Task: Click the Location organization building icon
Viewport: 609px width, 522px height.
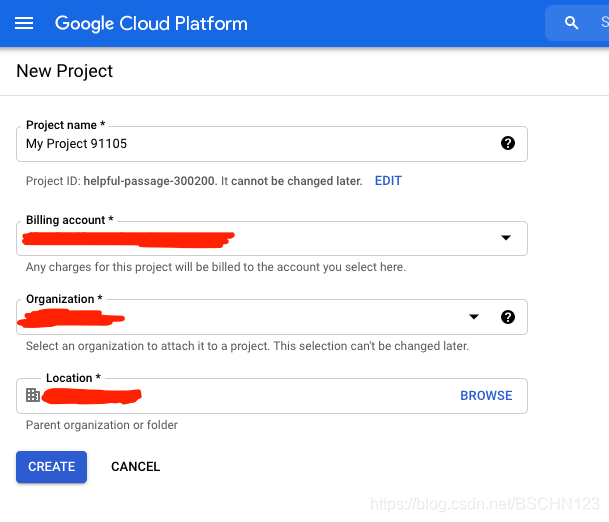Action: (x=33, y=395)
